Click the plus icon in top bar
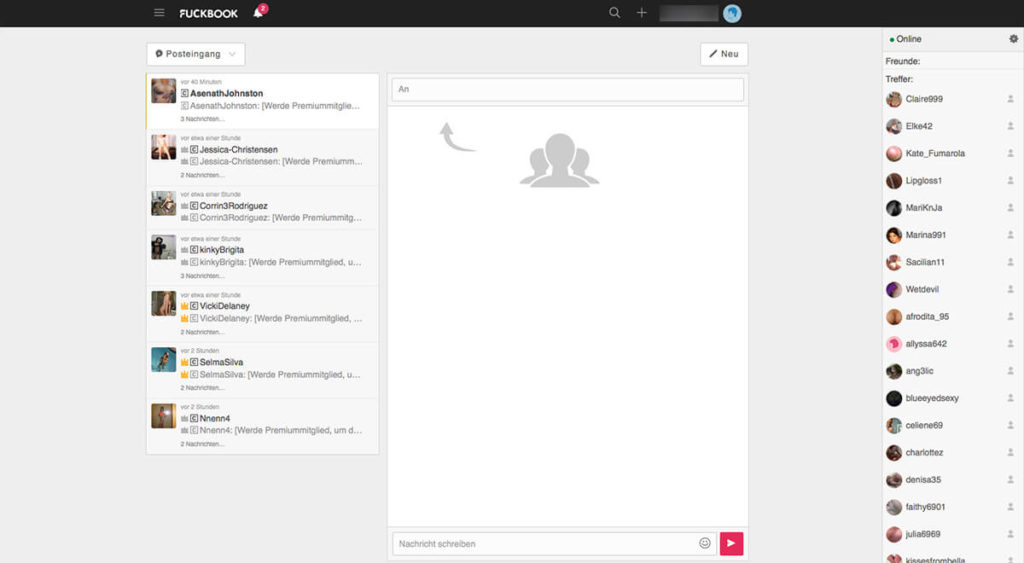This screenshot has width=1024, height=563. 642,13
